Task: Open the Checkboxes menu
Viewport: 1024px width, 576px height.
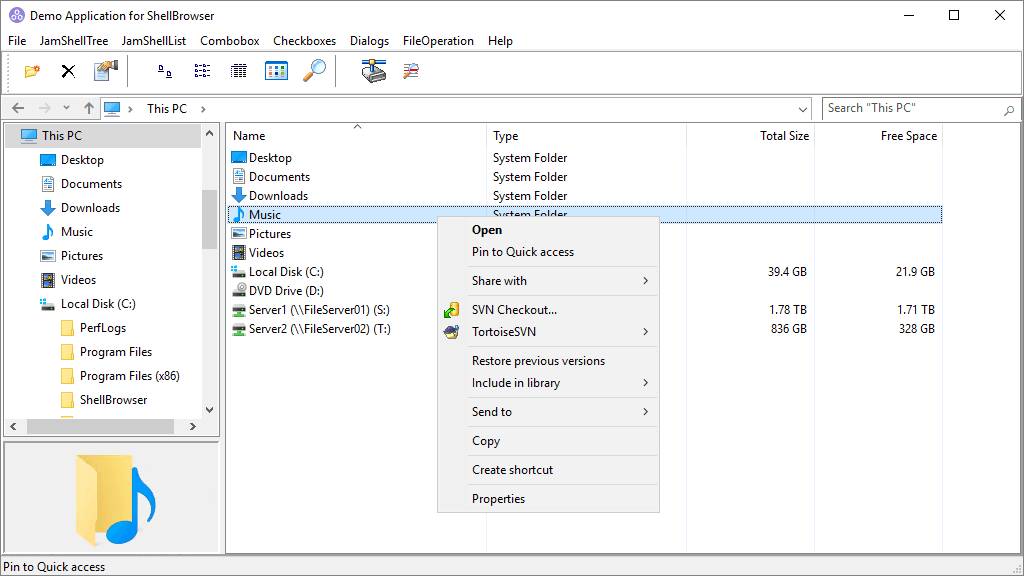Action: coord(304,41)
